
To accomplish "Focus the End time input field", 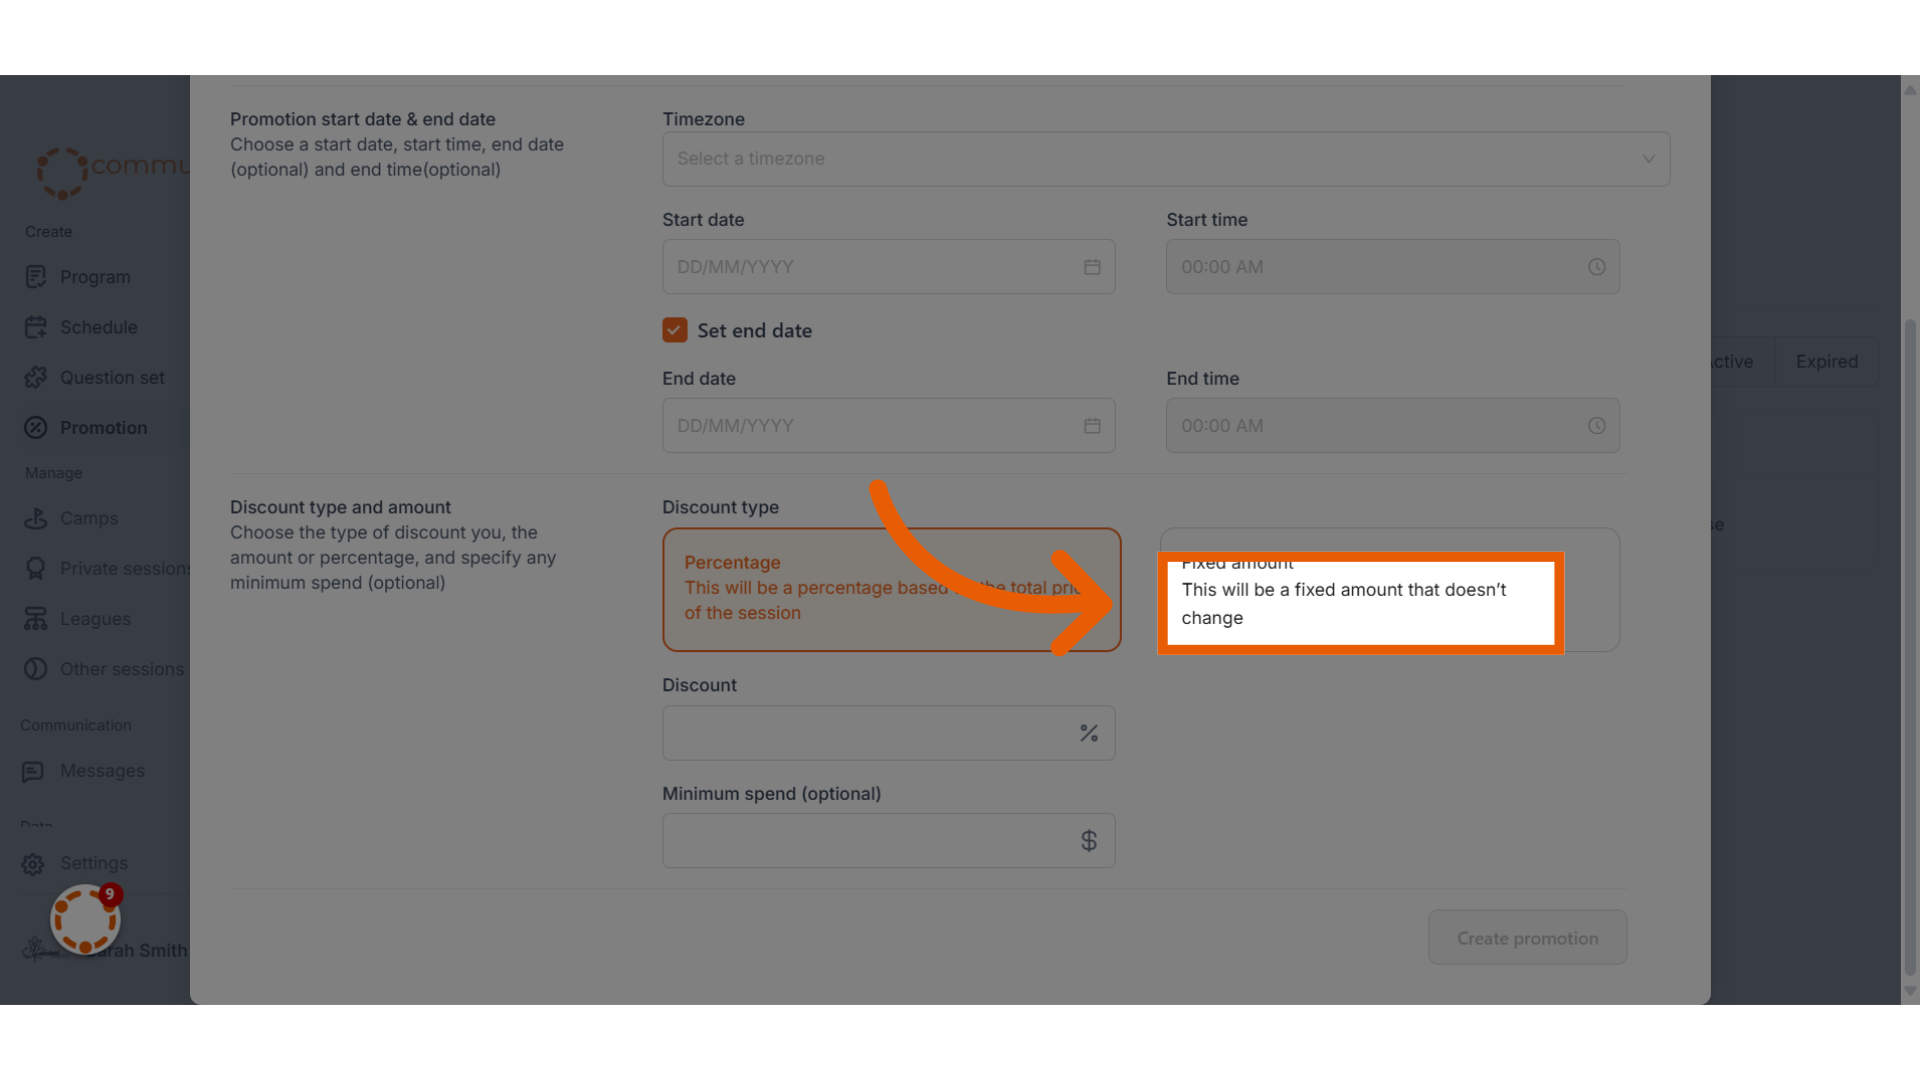I will (1392, 426).
